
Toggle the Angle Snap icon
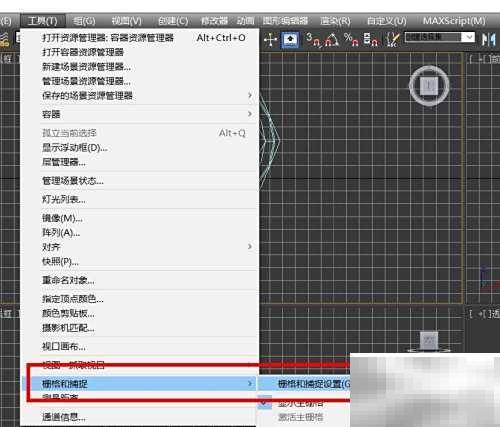click(331, 40)
